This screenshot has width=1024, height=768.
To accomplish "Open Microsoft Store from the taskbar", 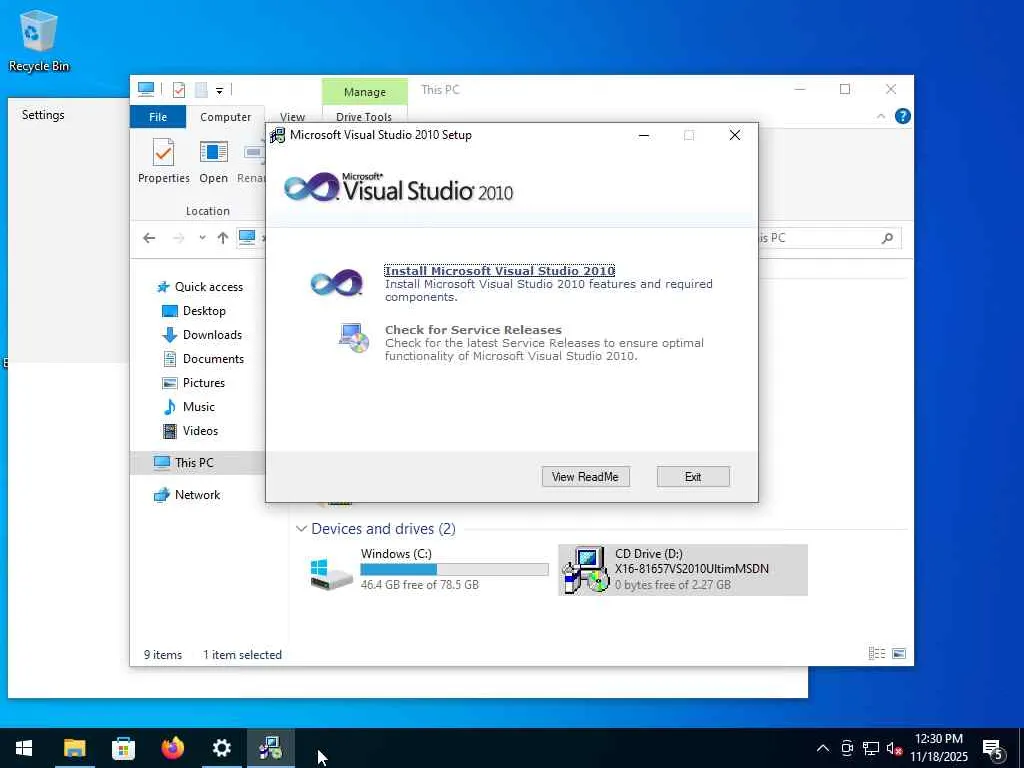I will coord(123,748).
